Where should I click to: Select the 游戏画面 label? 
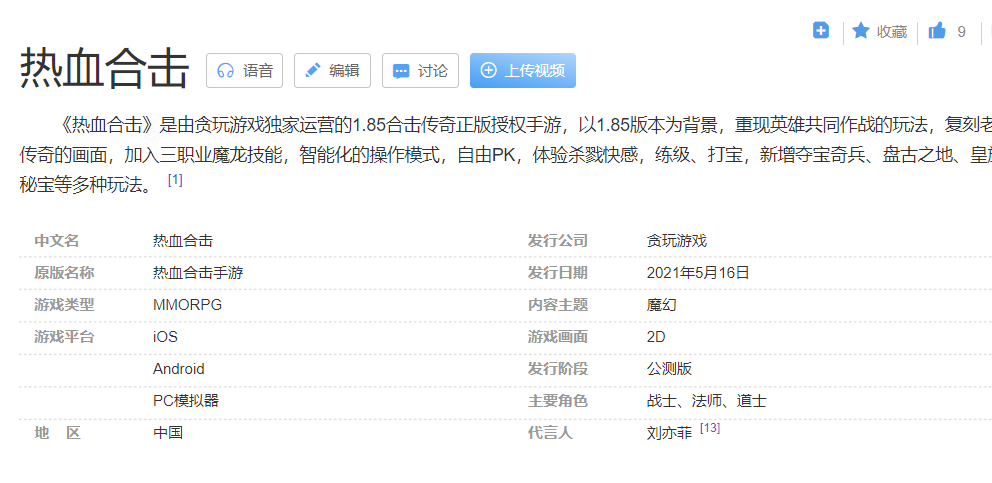click(558, 337)
